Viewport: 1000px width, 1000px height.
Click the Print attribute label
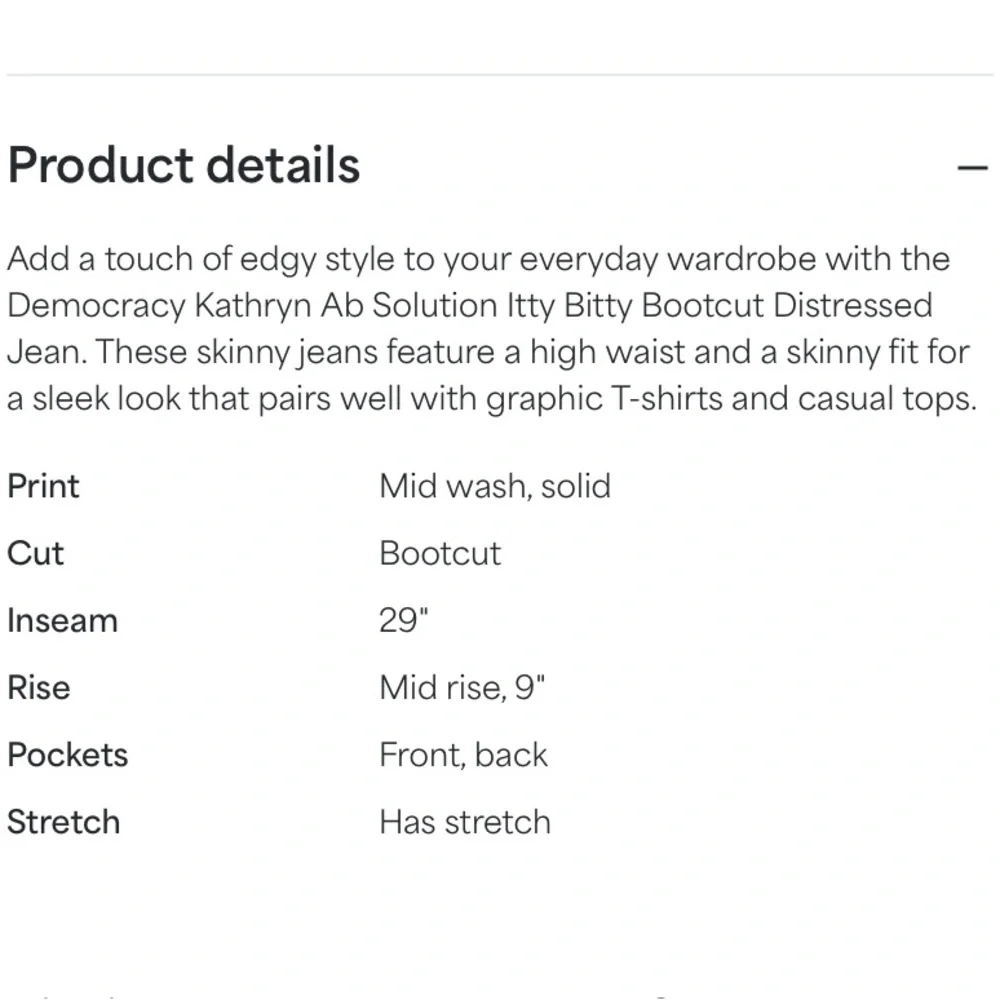click(x=43, y=486)
